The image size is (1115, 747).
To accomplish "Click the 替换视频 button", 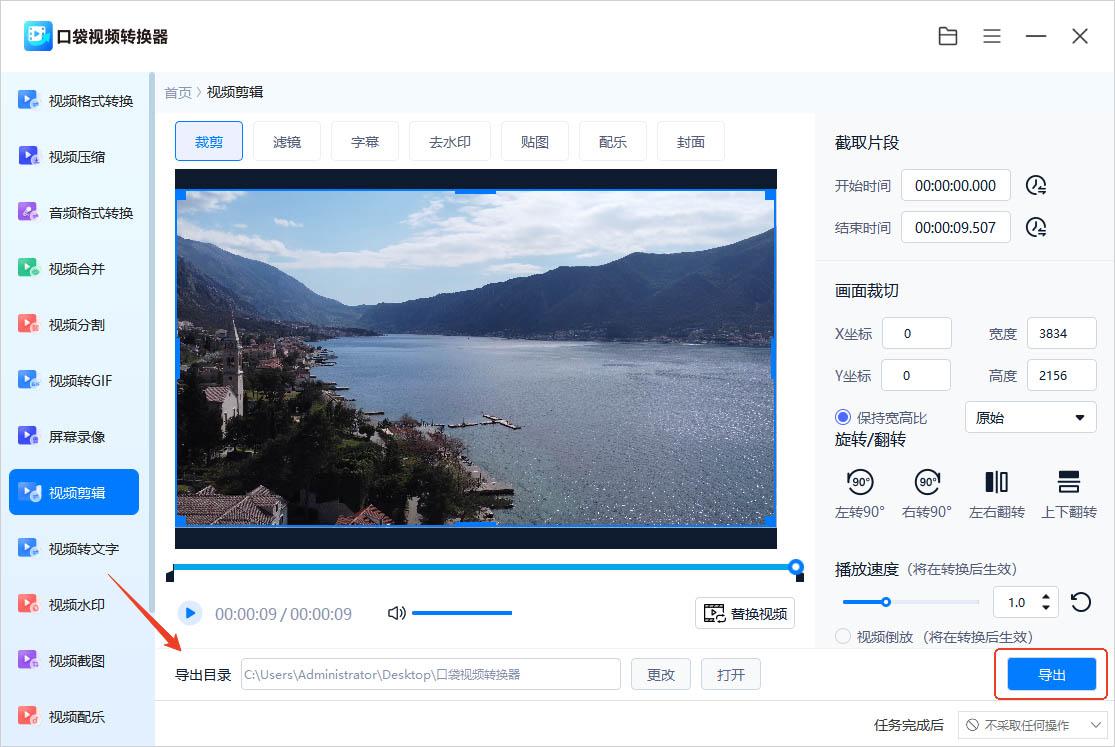I will 745,613.
